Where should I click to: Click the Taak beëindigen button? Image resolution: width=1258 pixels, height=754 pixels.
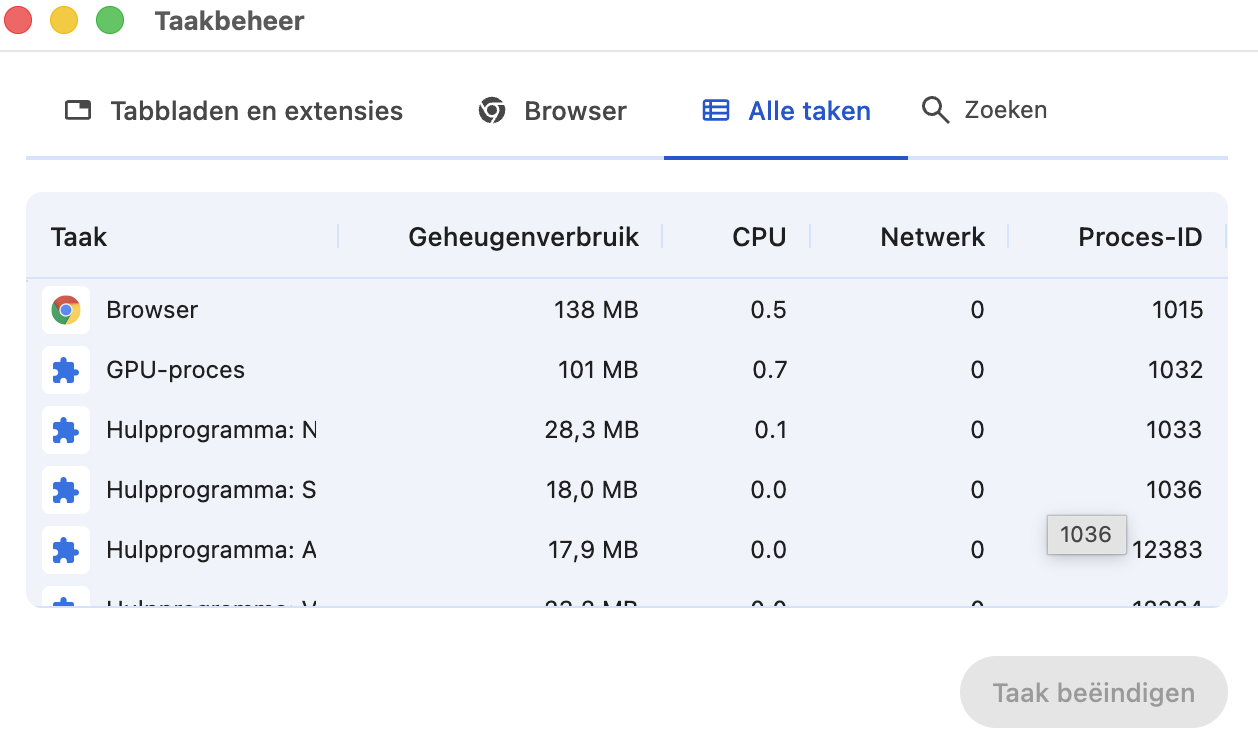tap(1092, 692)
